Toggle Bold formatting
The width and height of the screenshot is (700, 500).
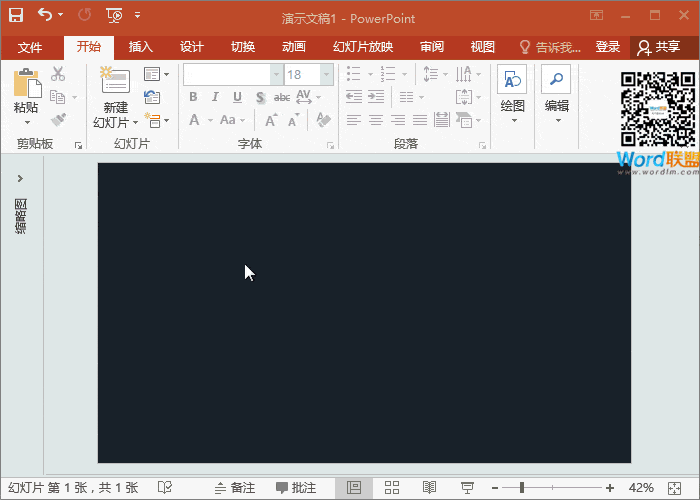193,97
